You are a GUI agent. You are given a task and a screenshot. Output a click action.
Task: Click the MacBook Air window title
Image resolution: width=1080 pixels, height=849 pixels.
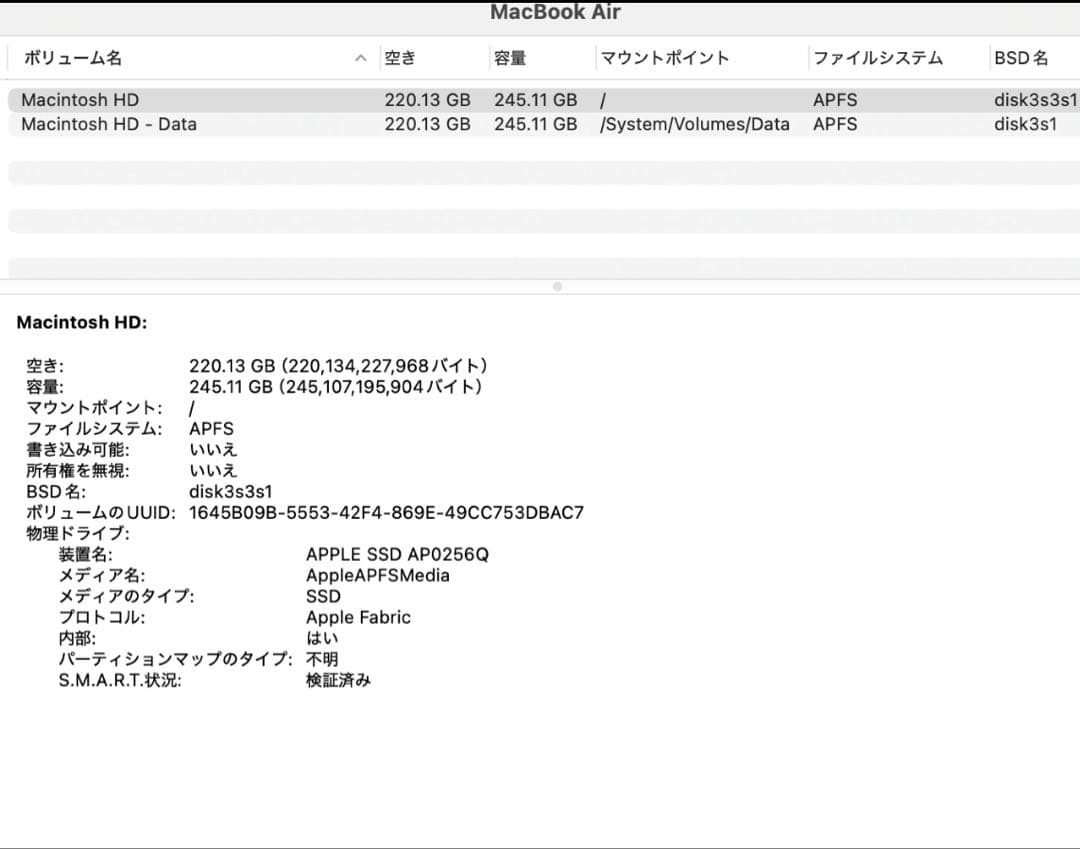[555, 13]
